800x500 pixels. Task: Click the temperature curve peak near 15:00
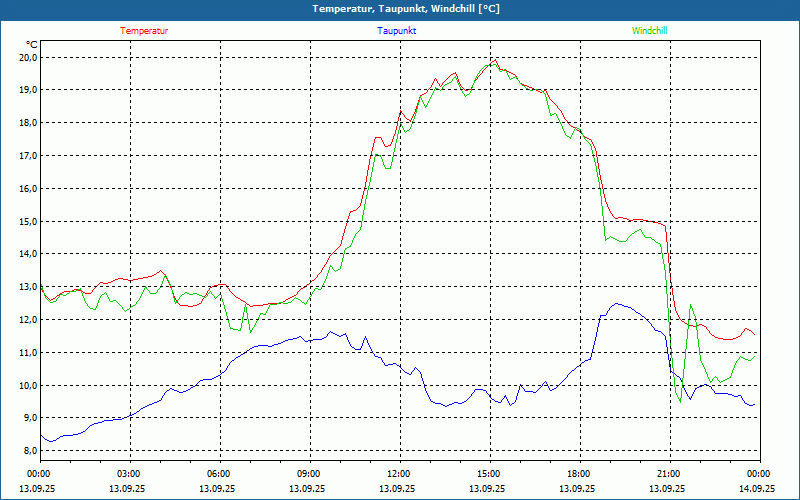(494, 59)
